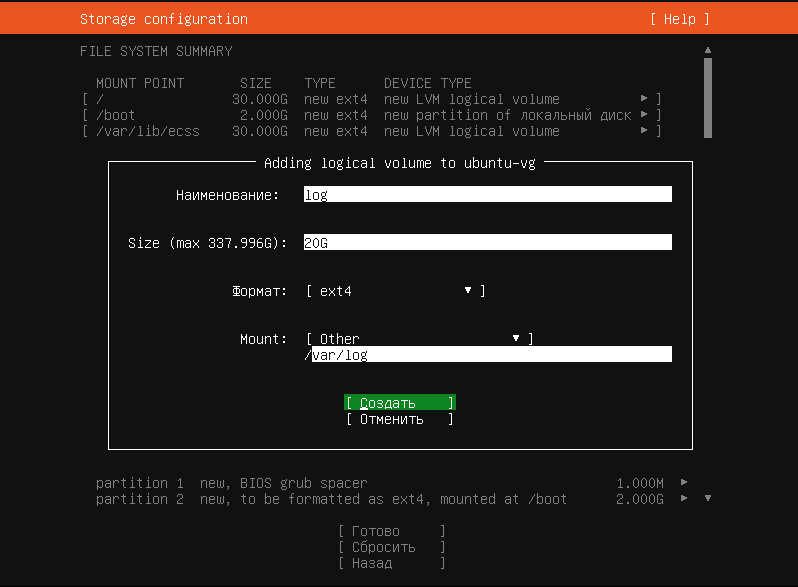Open the Help menu
Viewport: 798px width, 587px height.
pyautogui.click(x=679, y=19)
